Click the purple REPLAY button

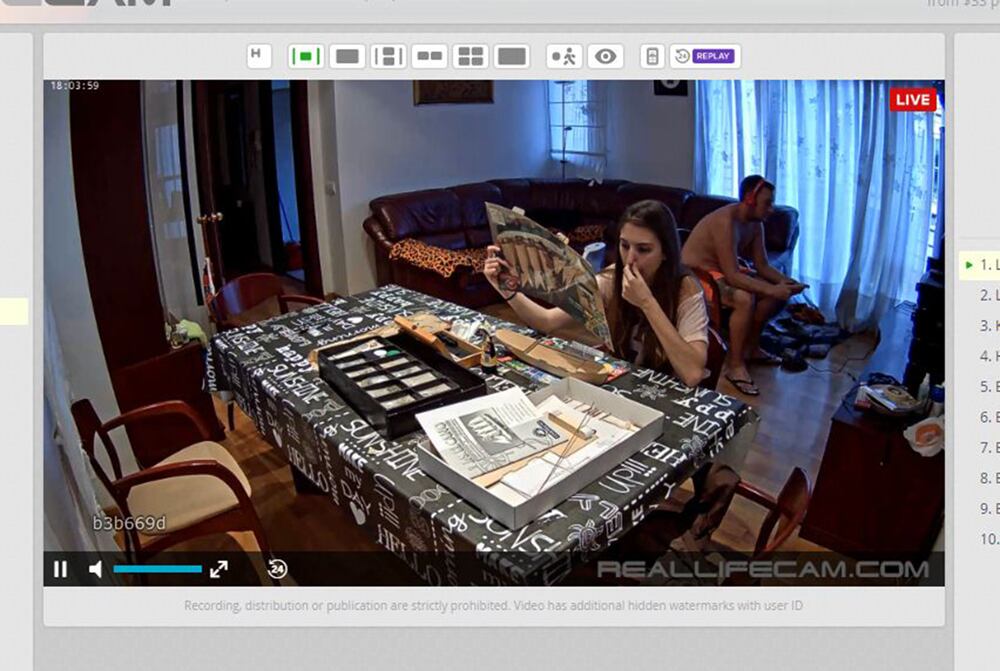pyautogui.click(x=713, y=57)
